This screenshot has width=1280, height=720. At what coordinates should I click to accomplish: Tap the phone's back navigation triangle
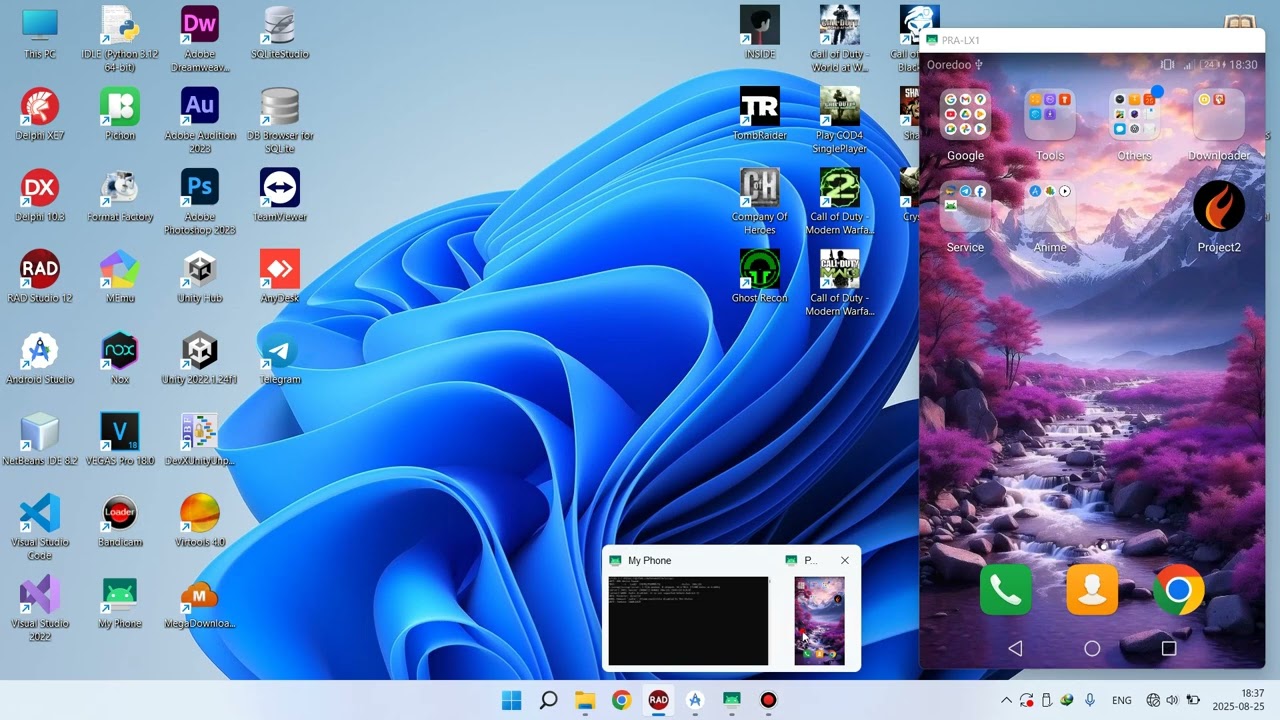pos(1015,648)
